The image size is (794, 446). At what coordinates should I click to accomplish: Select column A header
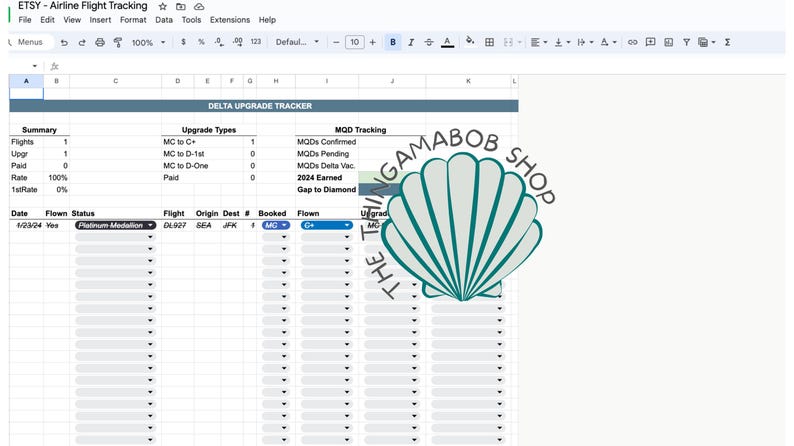[26, 81]
